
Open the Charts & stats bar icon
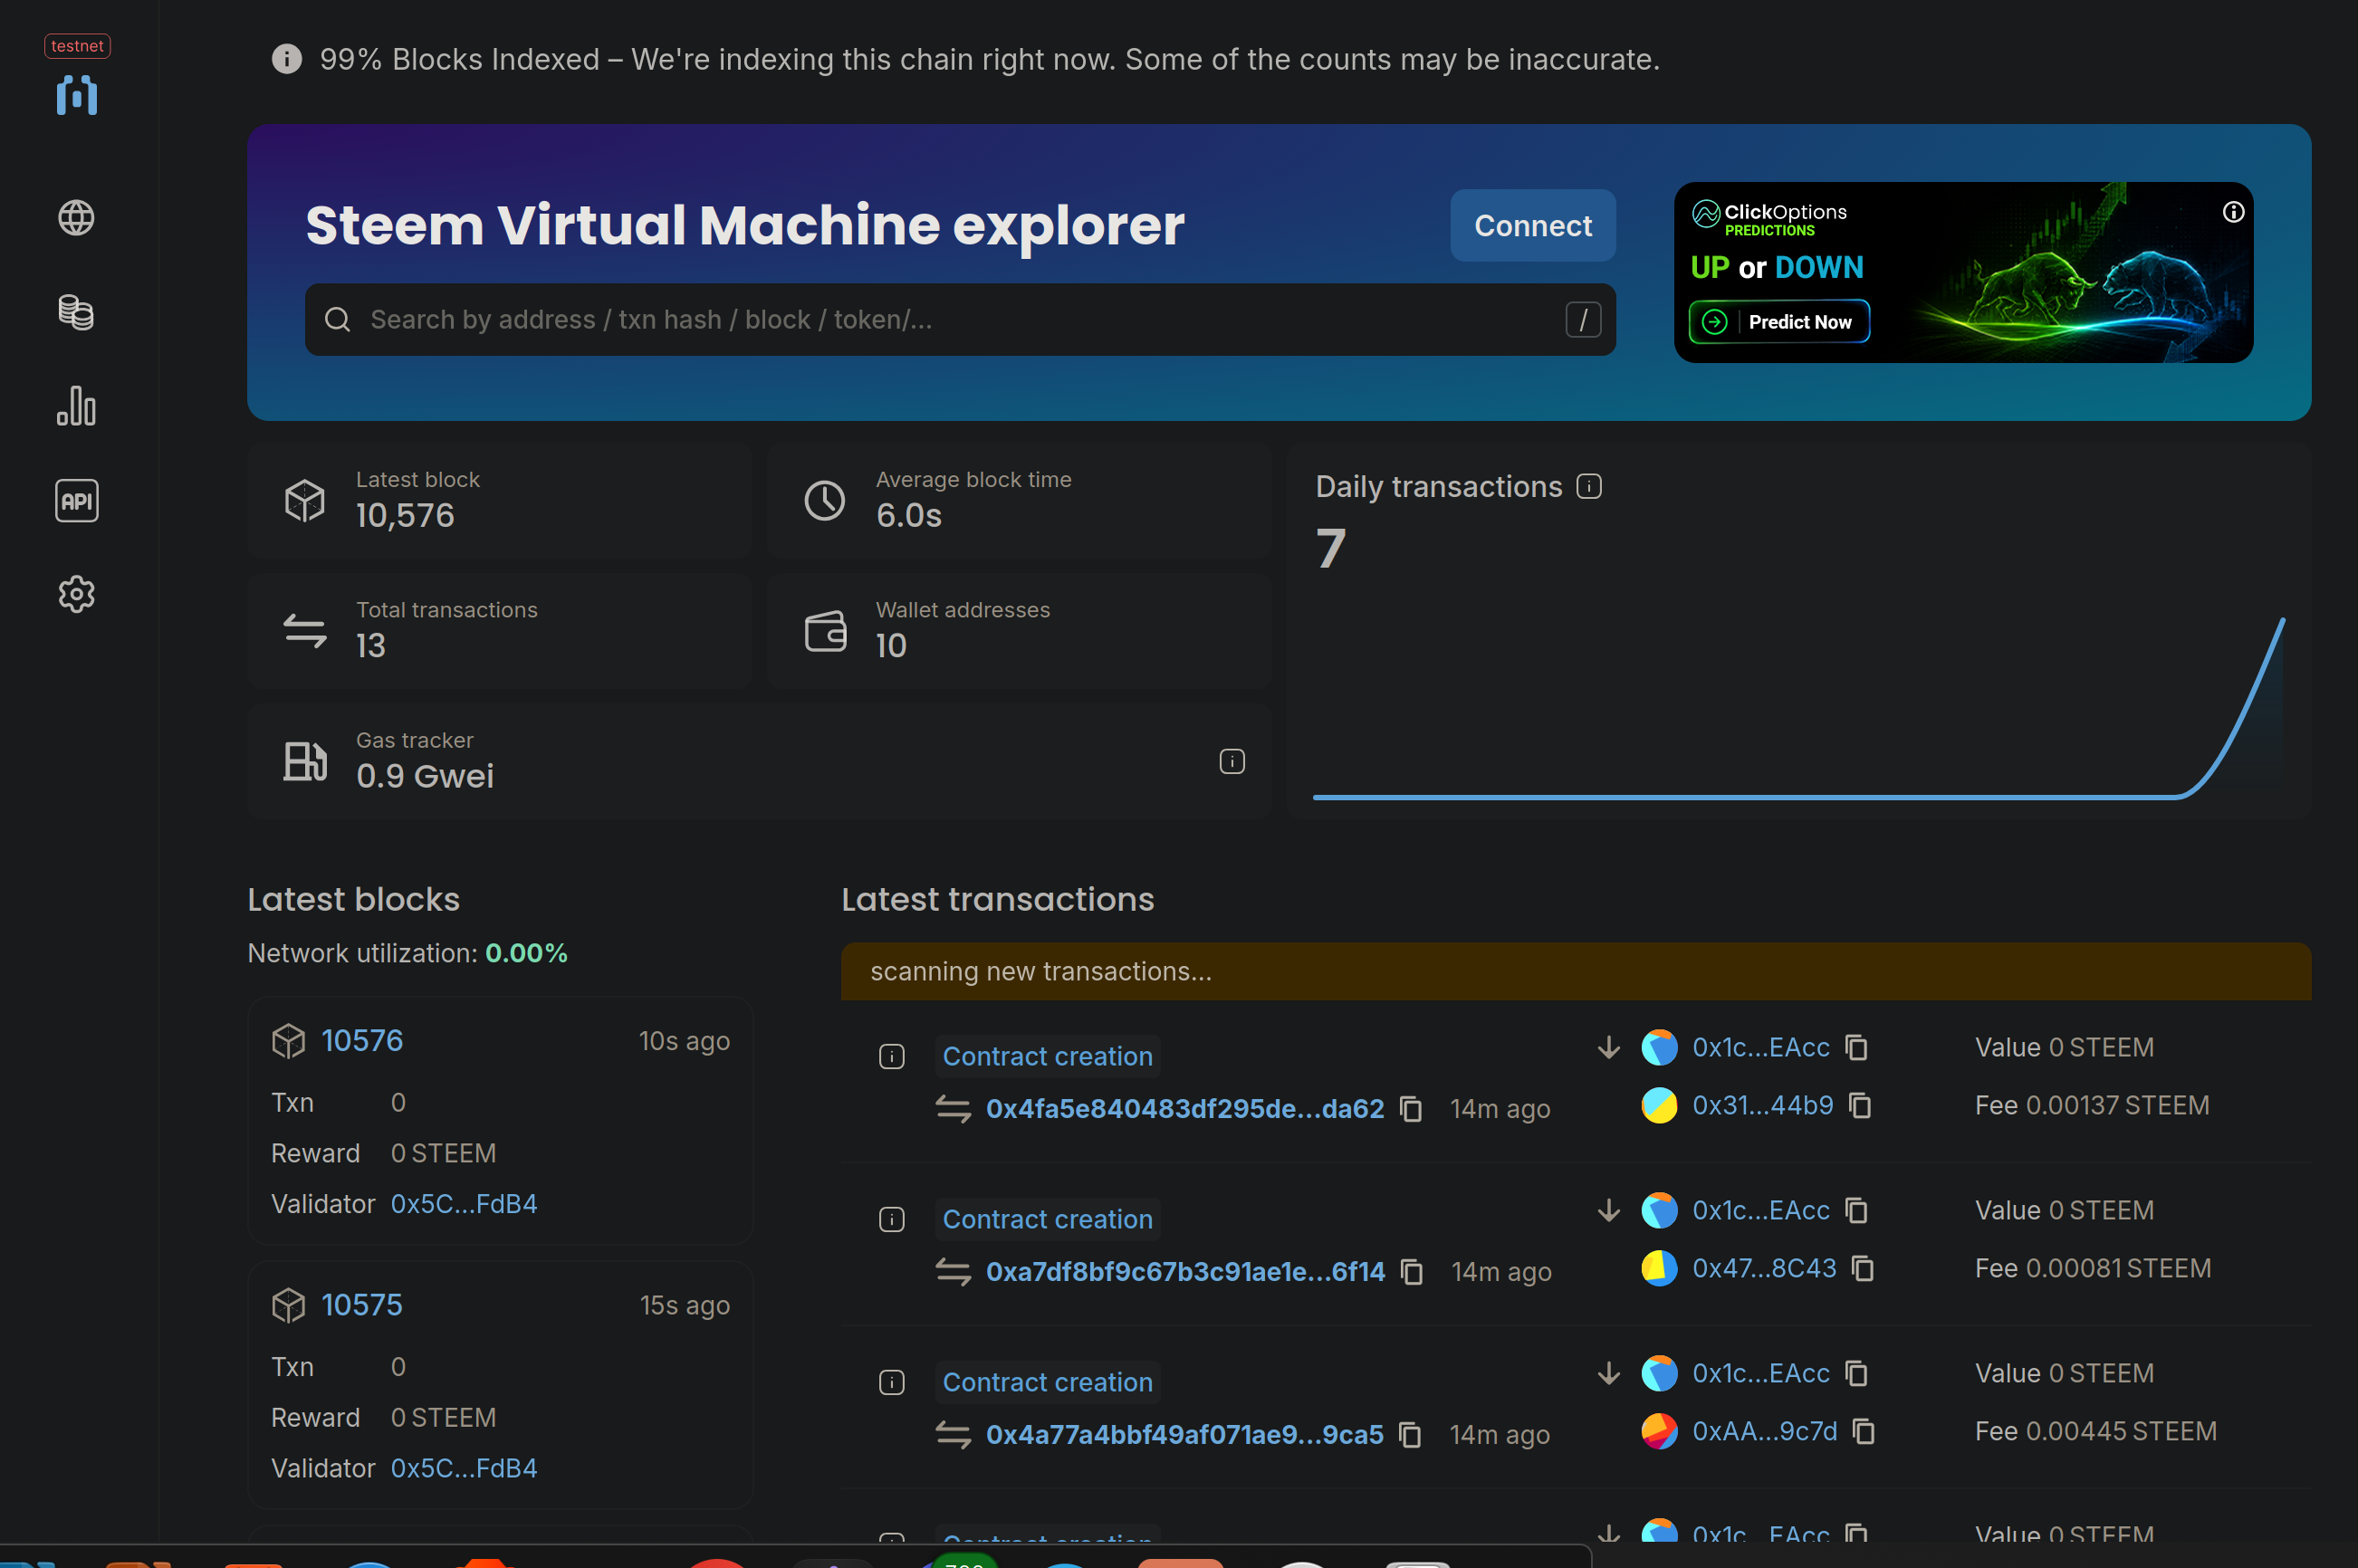click(x=76, y=406)
